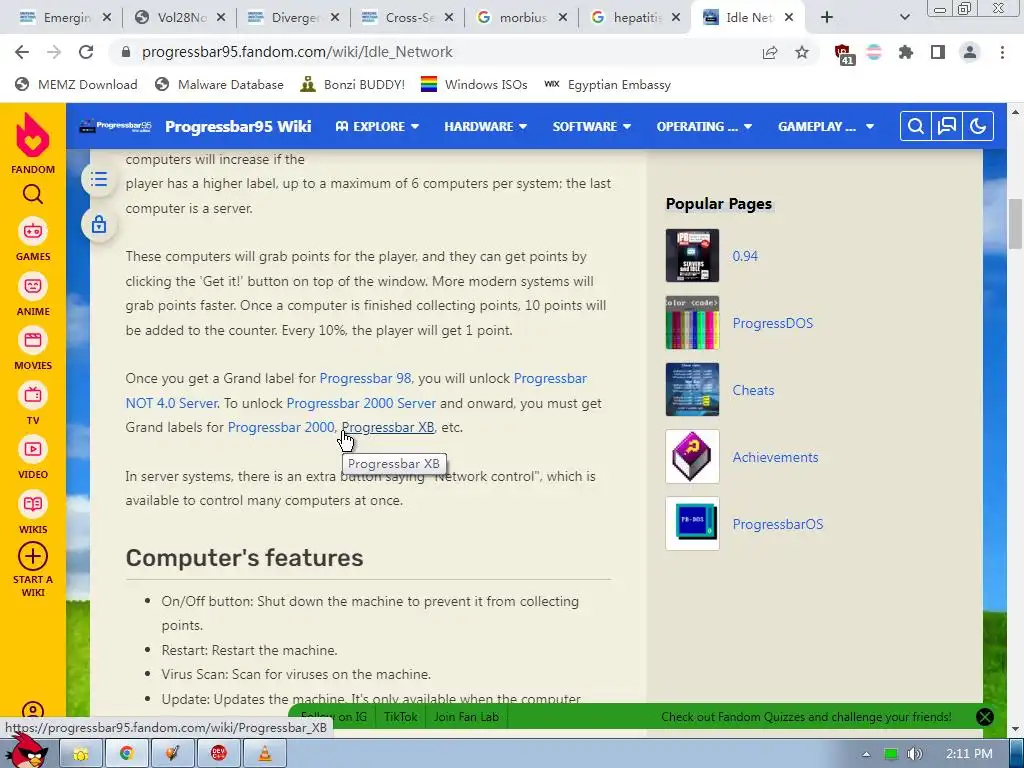This screenshot has height=768, width=1024.
Task: Open the Cheats popular page thumbnail
Action: pyautogui.click(x=692, y=389)
